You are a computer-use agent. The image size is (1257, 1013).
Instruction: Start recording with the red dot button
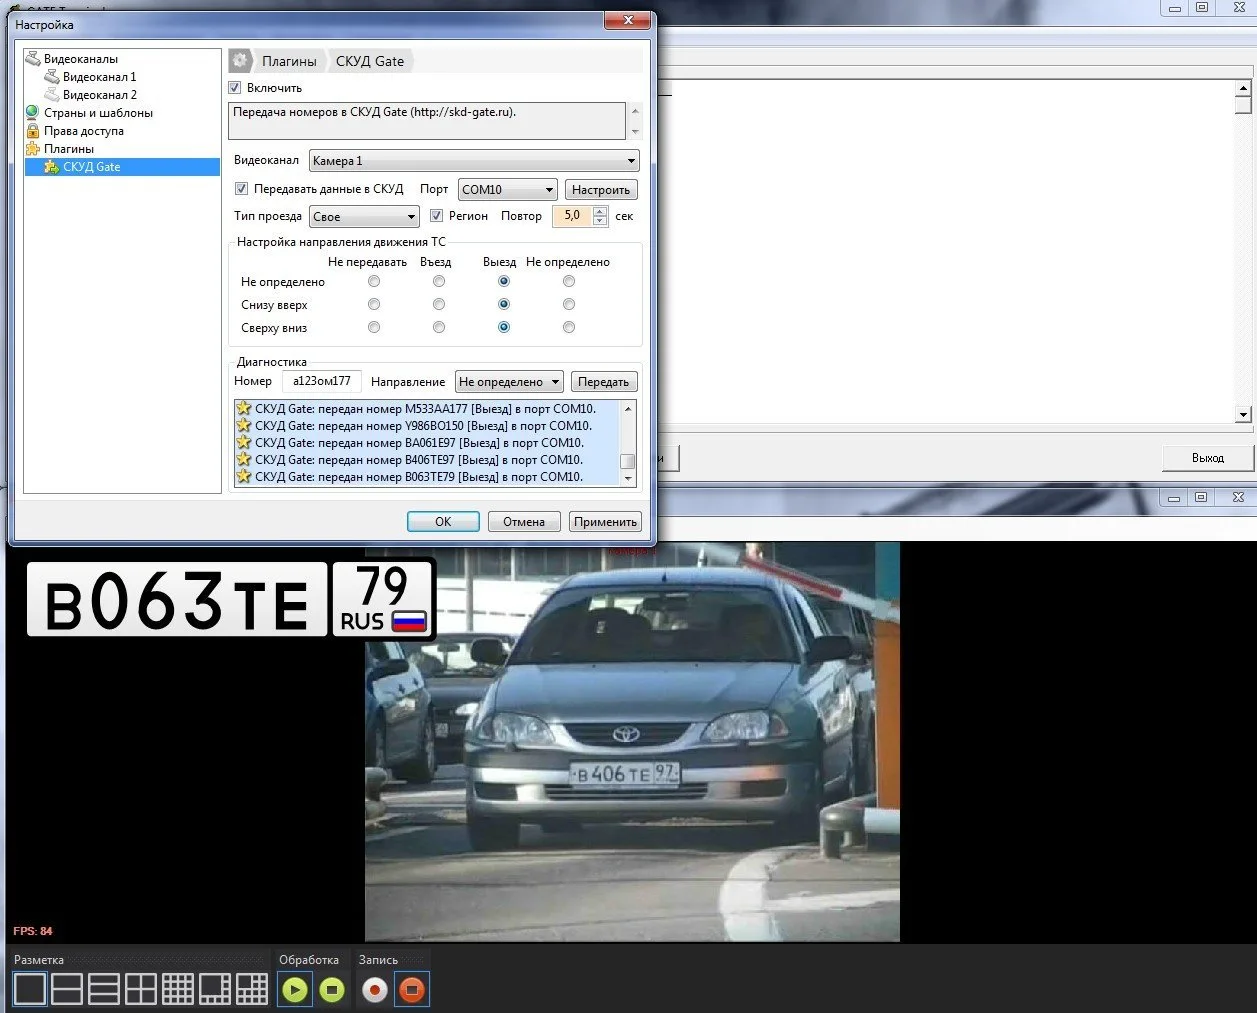[x=375, y=990]
